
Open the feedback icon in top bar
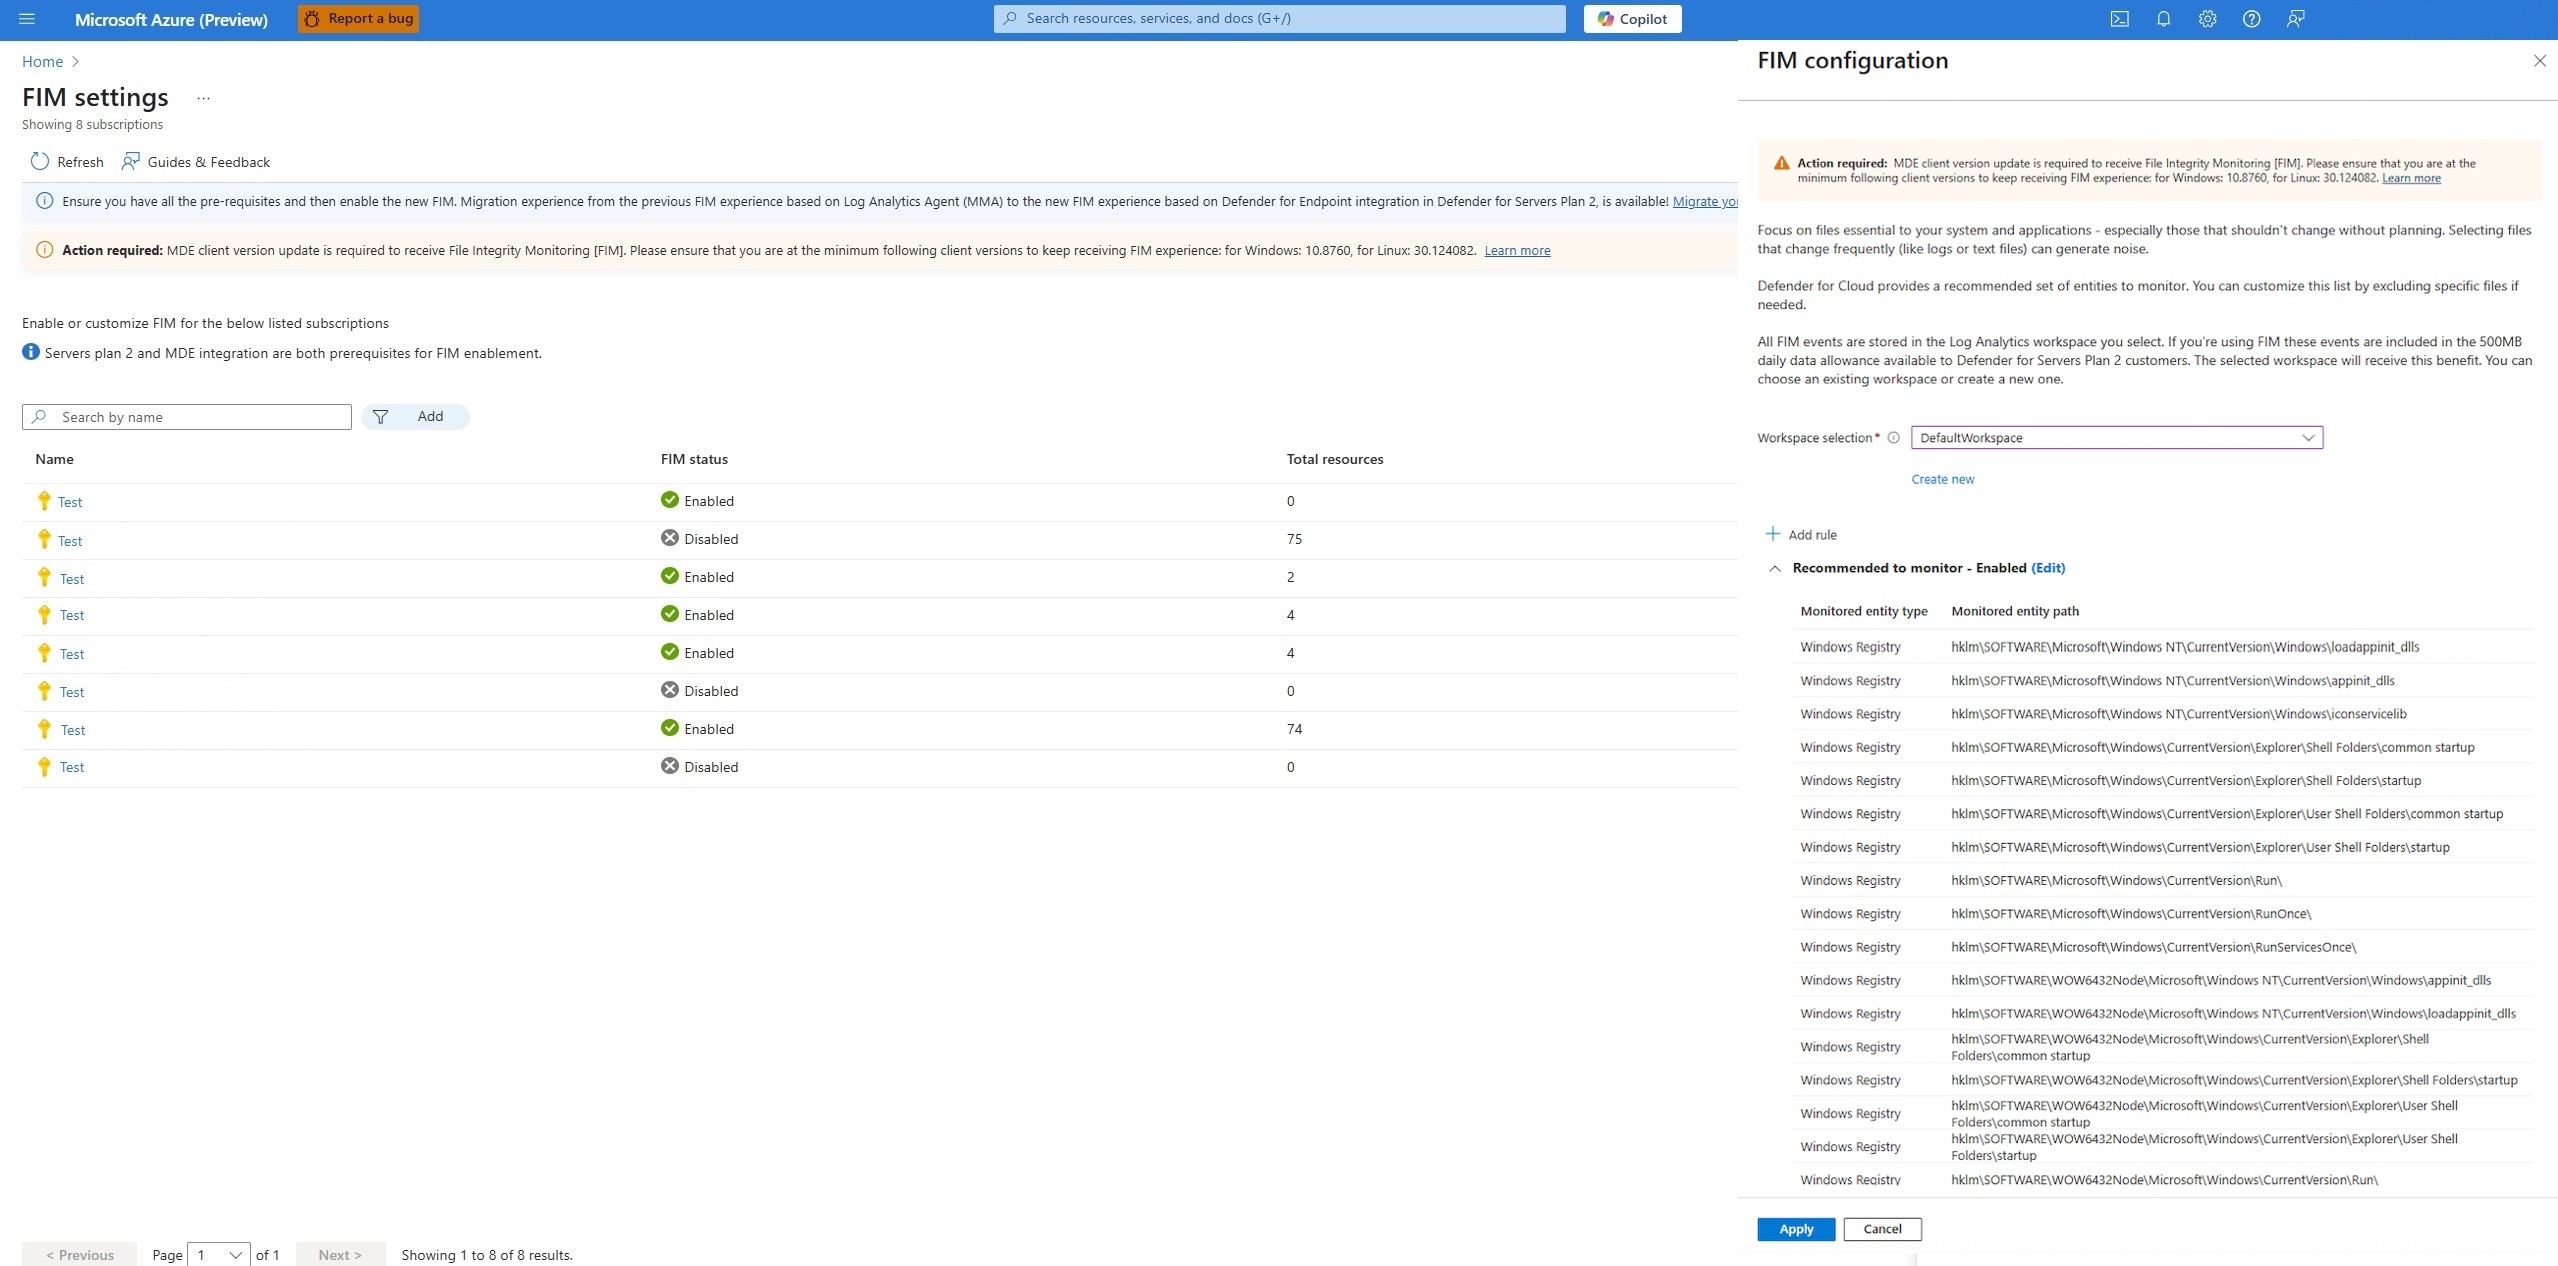tap(2295, 19)
